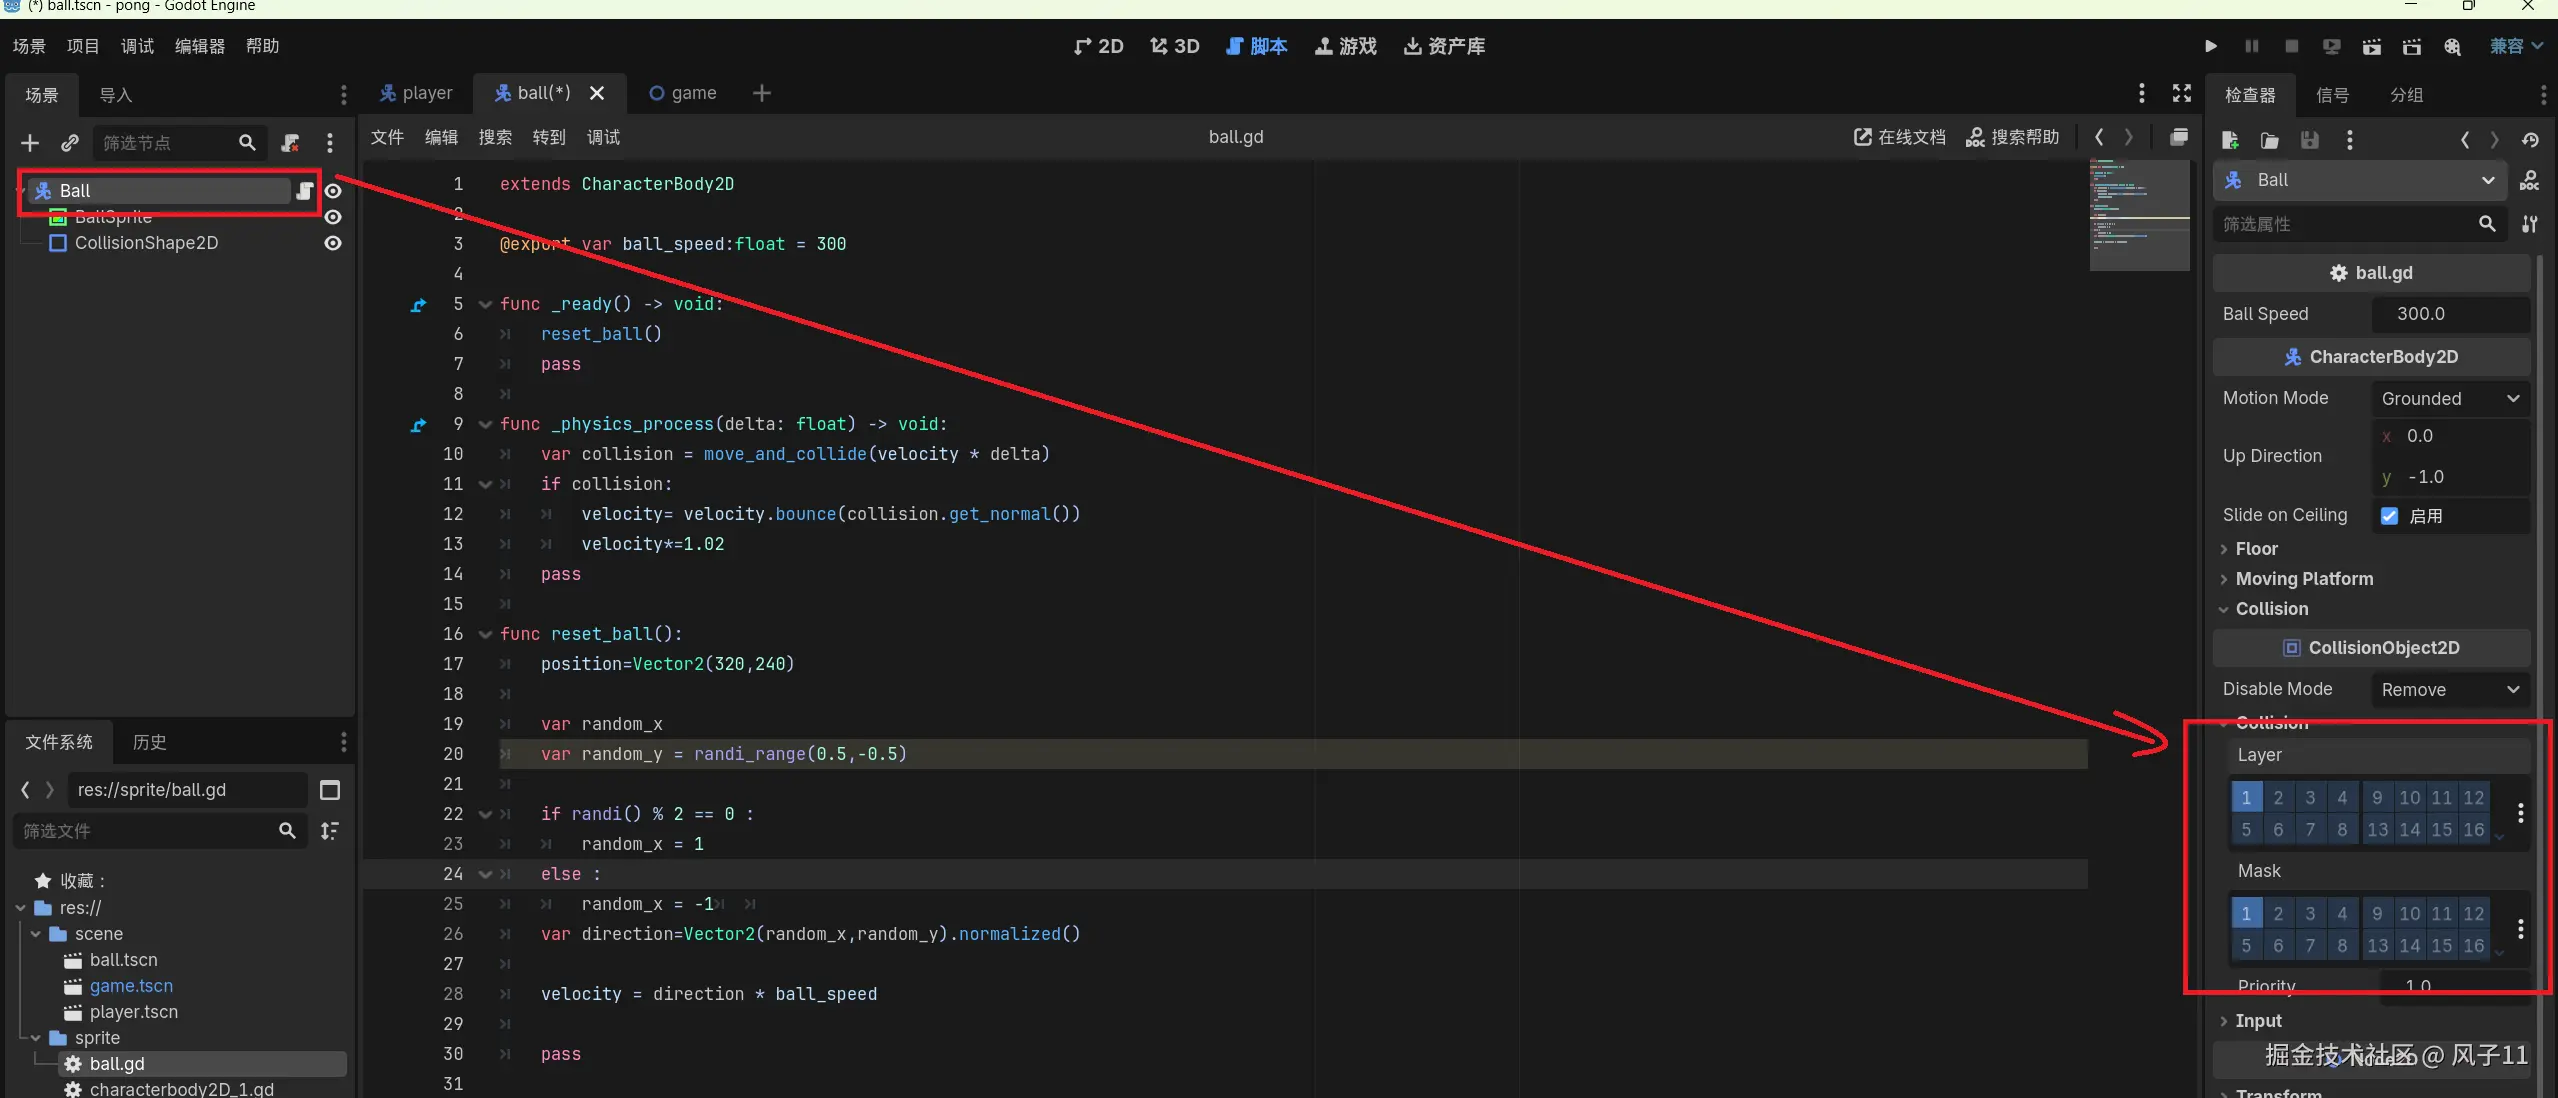Add a new node with the plus icon
The image size is (2558, 1098).
coord(30,143)
